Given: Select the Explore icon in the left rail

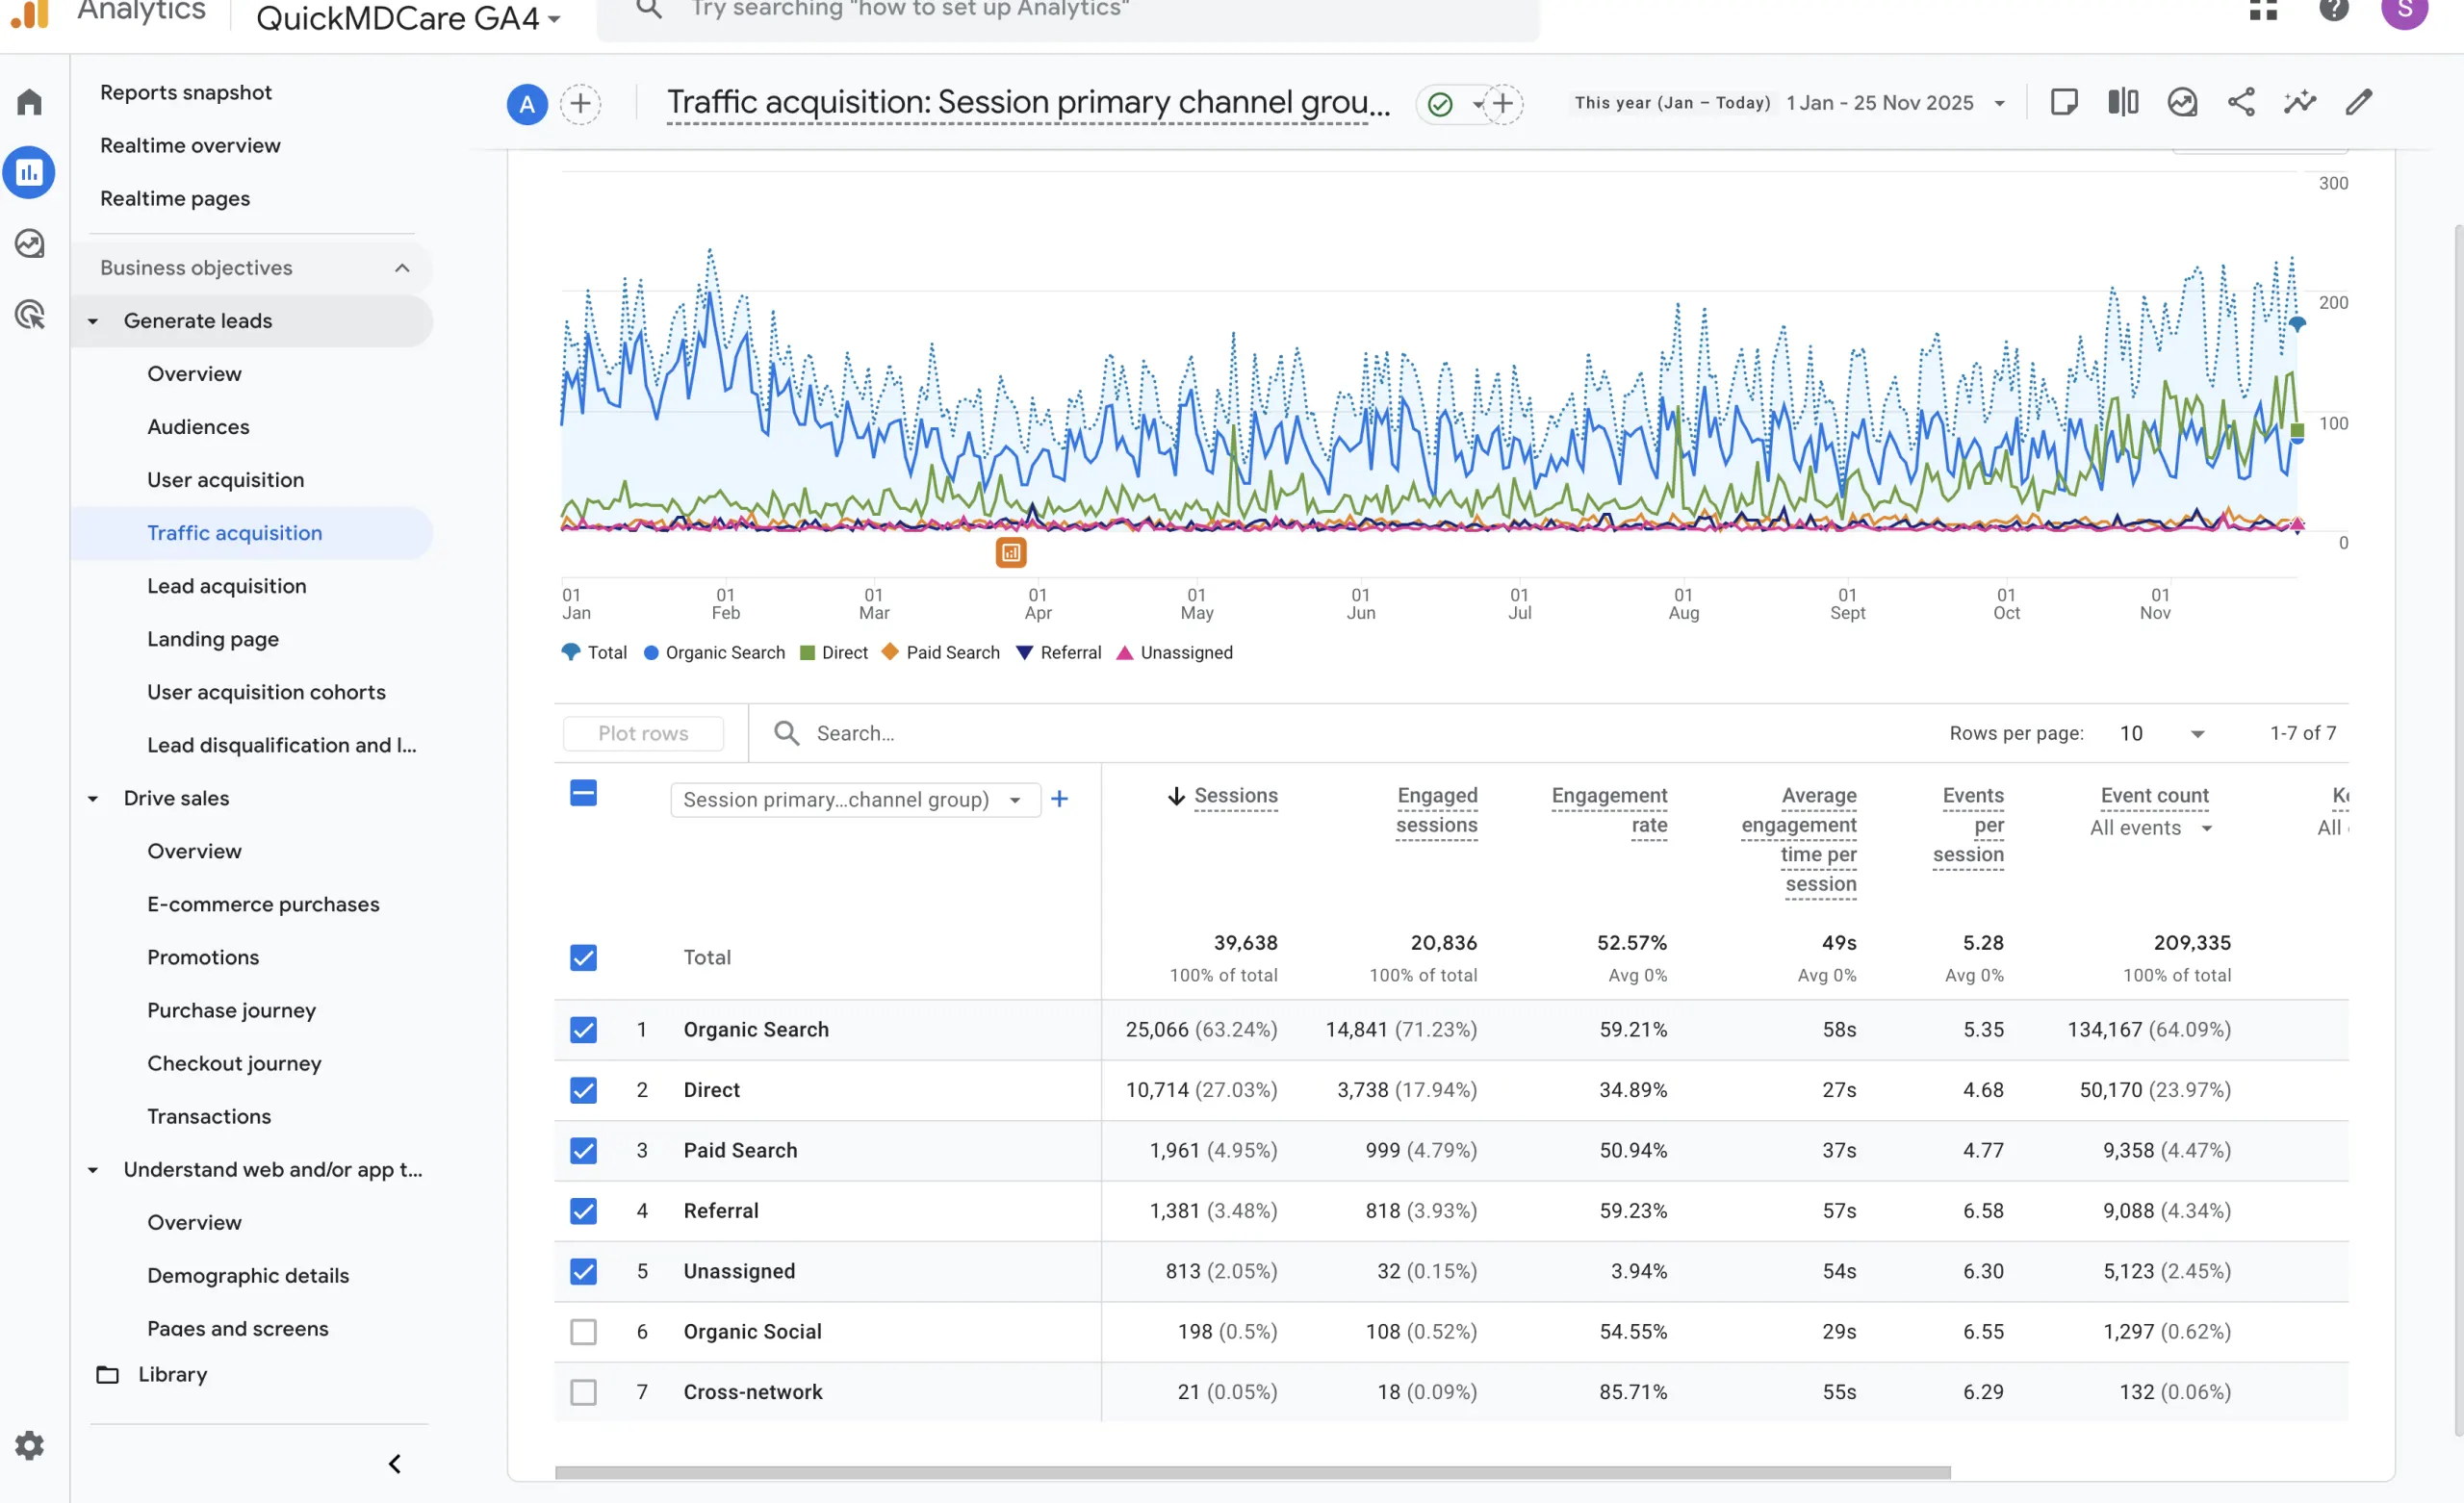Looking at the screenshot, I should tap(29, 243).
